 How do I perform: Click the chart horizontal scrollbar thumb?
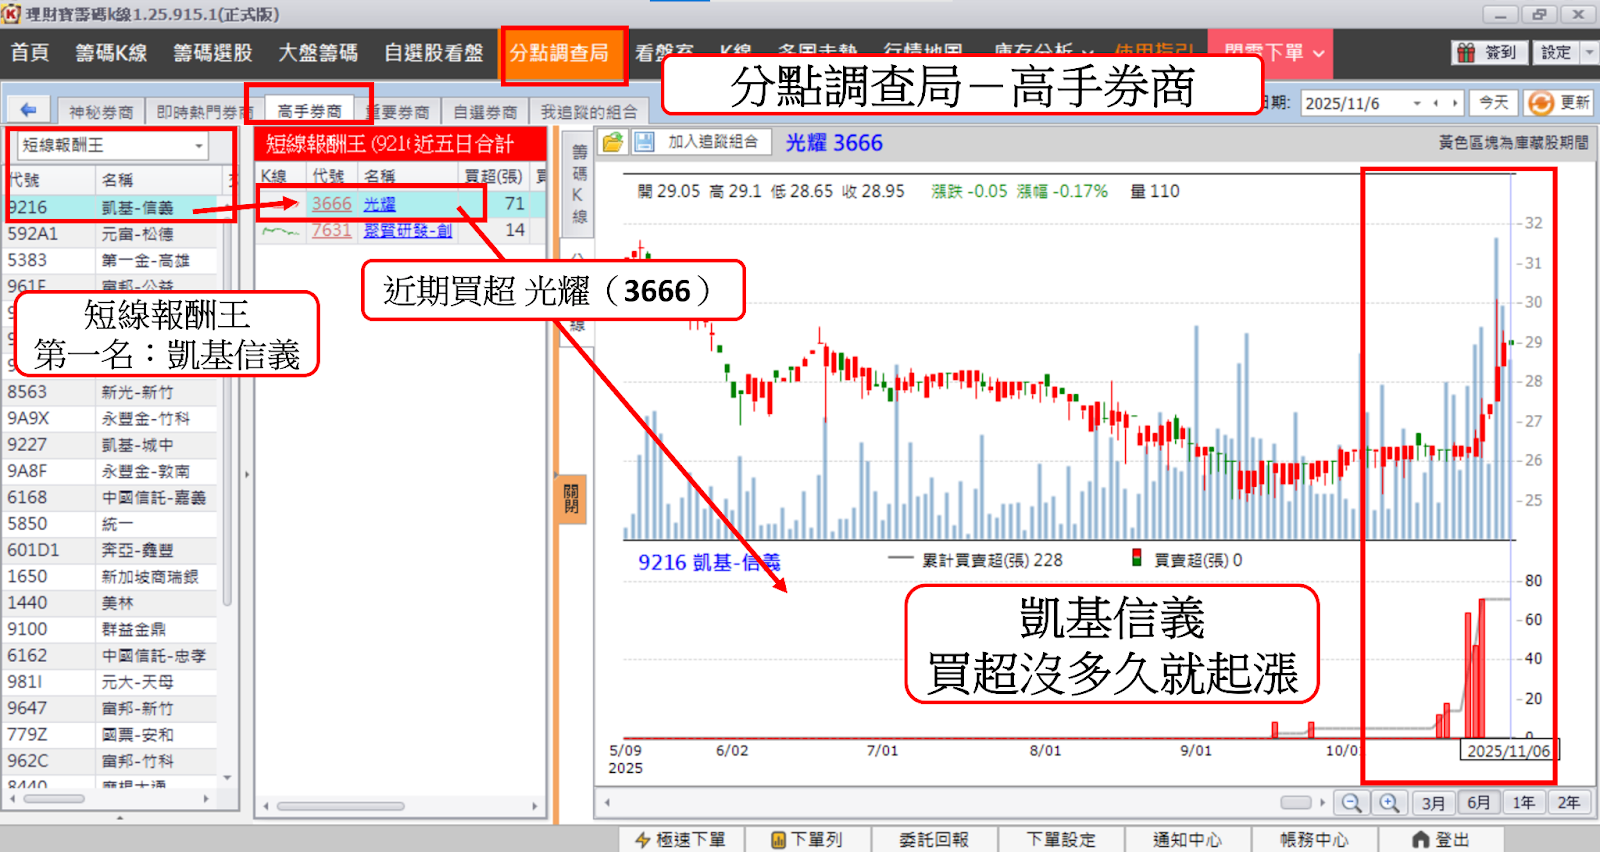pyautogui.click(x=1296, y=802)
